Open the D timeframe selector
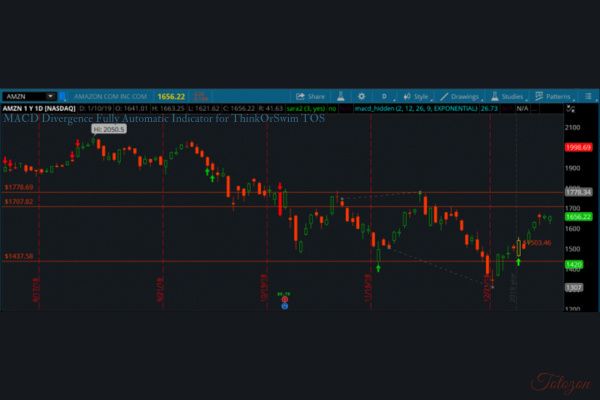 pos(385,96)
